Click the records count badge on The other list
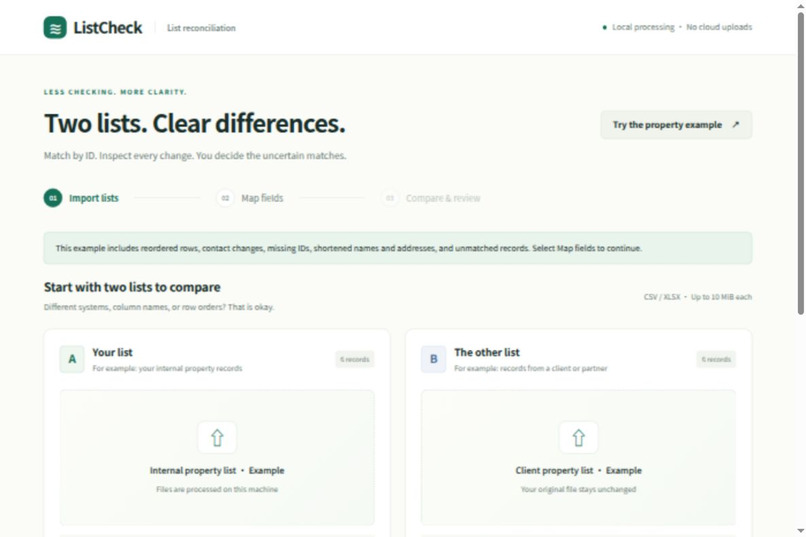 716,359
